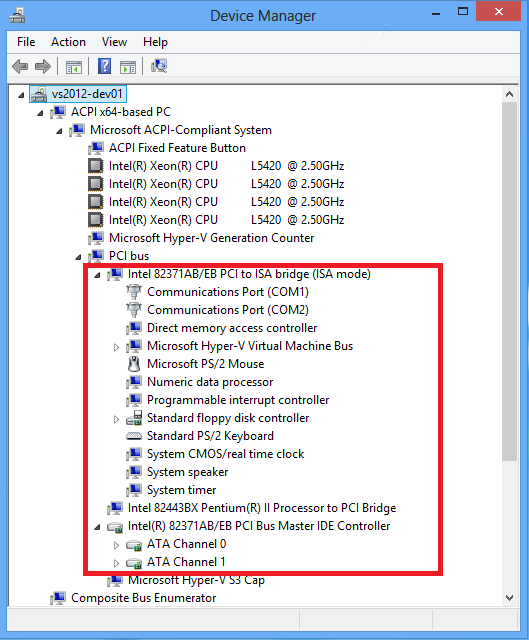
Task: Open the File menu
Action: (26, 42)
